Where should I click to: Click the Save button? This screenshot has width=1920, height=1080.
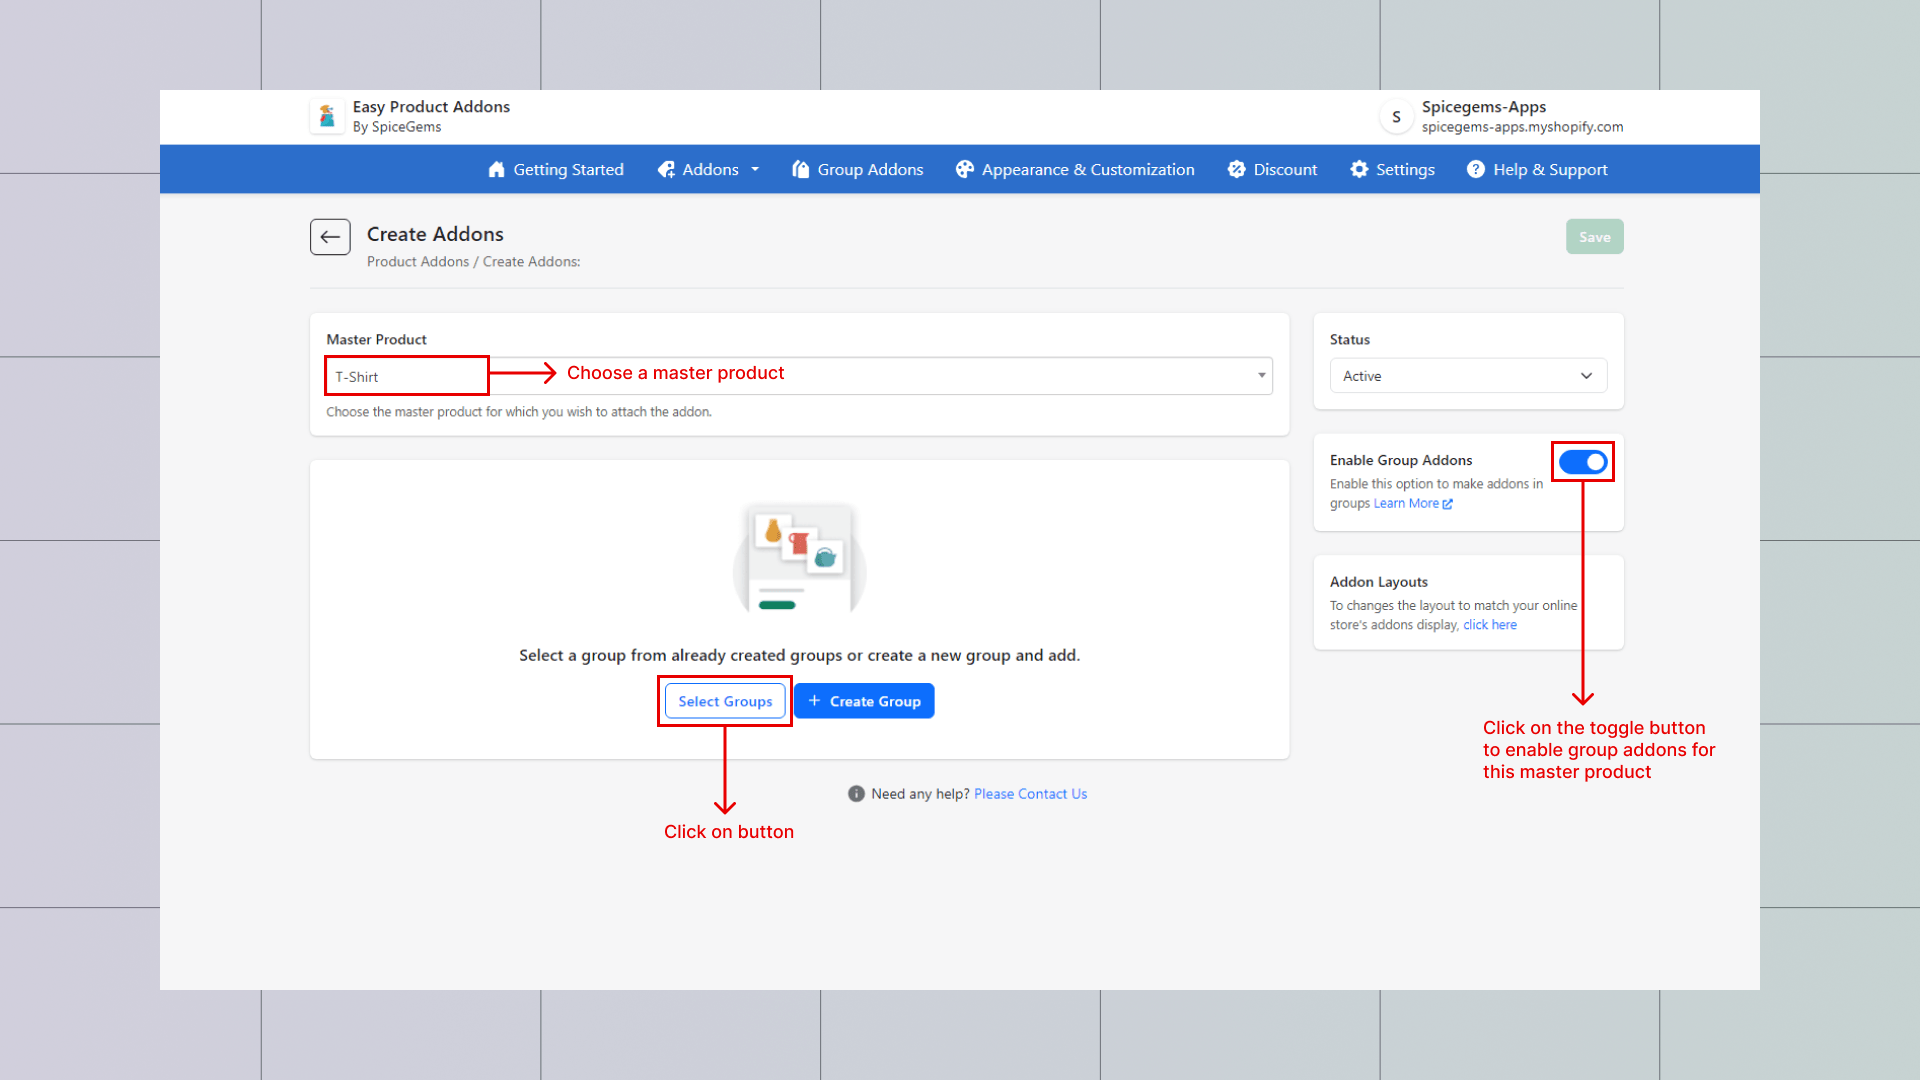[x=1594, y=237]
